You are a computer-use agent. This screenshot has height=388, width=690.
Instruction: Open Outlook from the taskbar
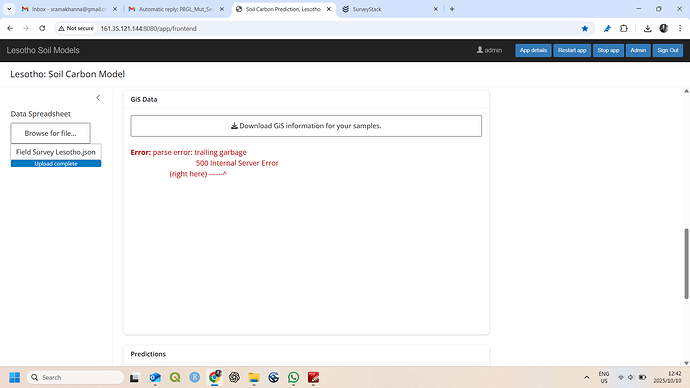coord(155,377)
